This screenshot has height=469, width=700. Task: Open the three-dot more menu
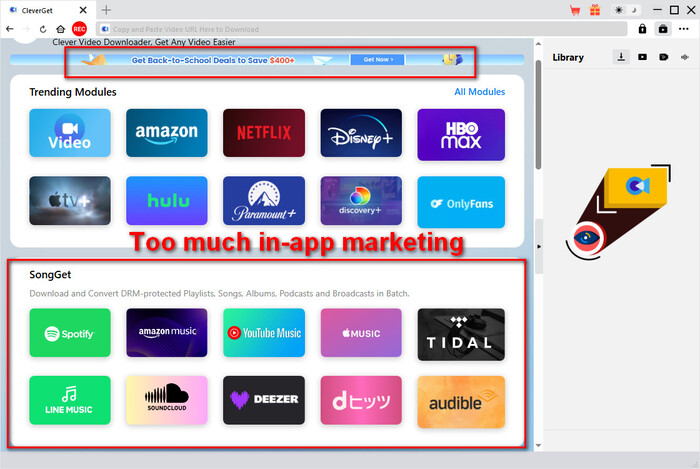click(683, 29)
